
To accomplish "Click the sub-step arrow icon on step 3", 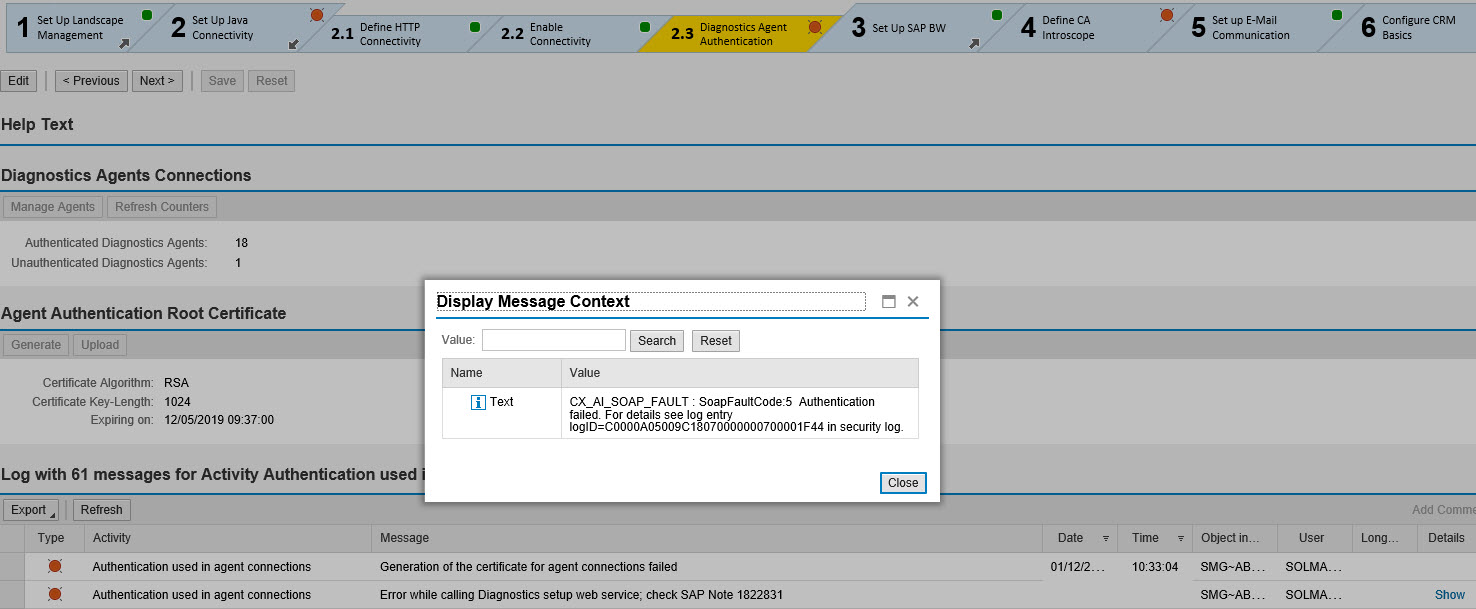I will 974,43.
